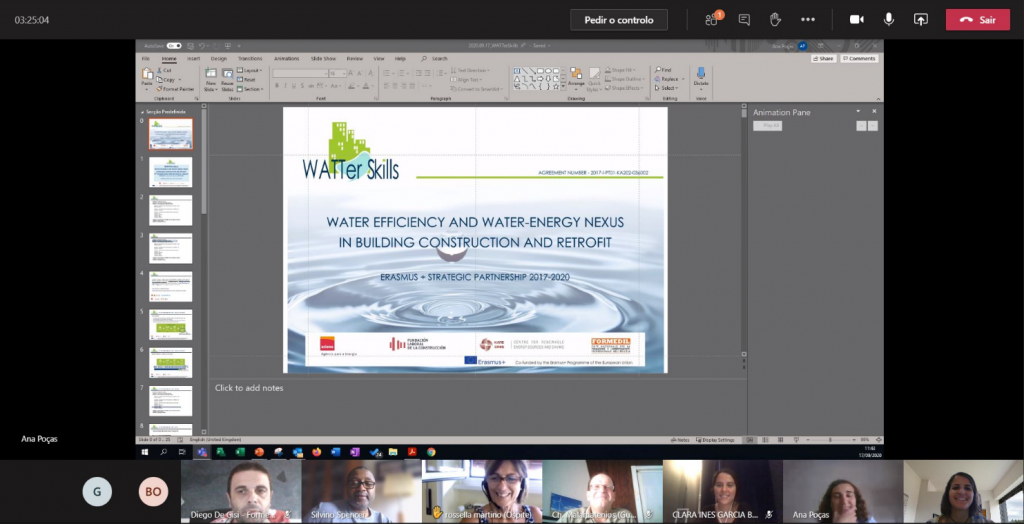1024x524 pixels.
Task: Click Shape Outline option
Action: click(625, 79)
